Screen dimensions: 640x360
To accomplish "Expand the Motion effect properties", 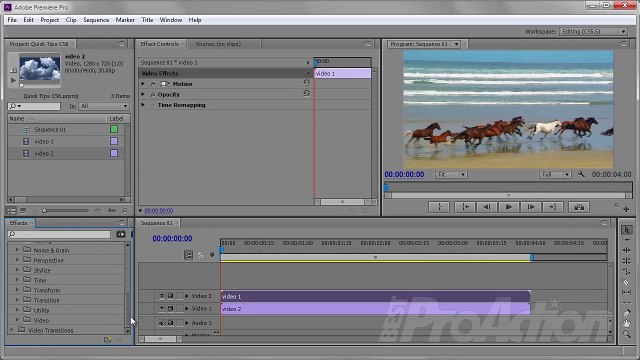I will pyautogui.click(x=143, y=84).
